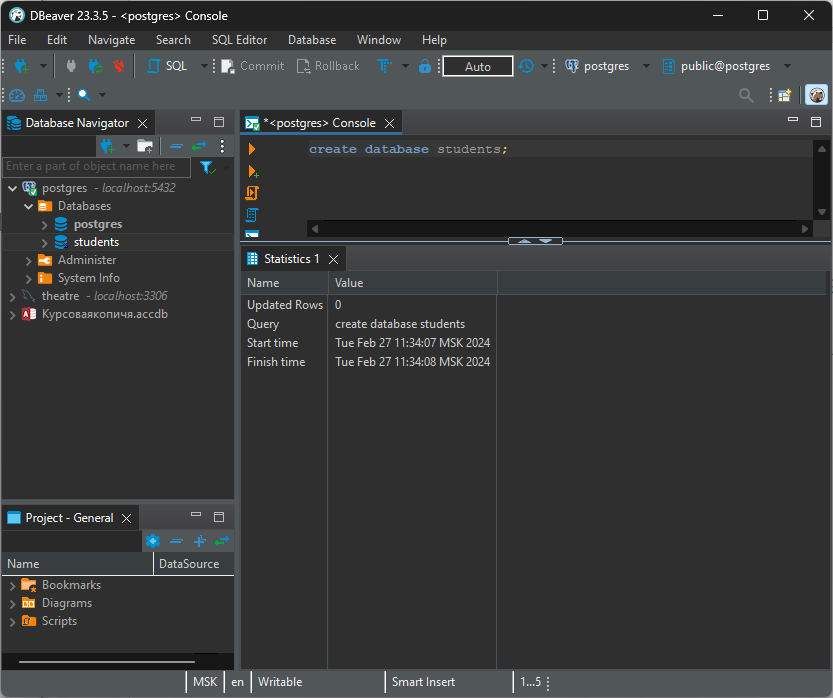833x698 pixels.
Task: Click the navigator filter funnel icon
Action: 207,167
